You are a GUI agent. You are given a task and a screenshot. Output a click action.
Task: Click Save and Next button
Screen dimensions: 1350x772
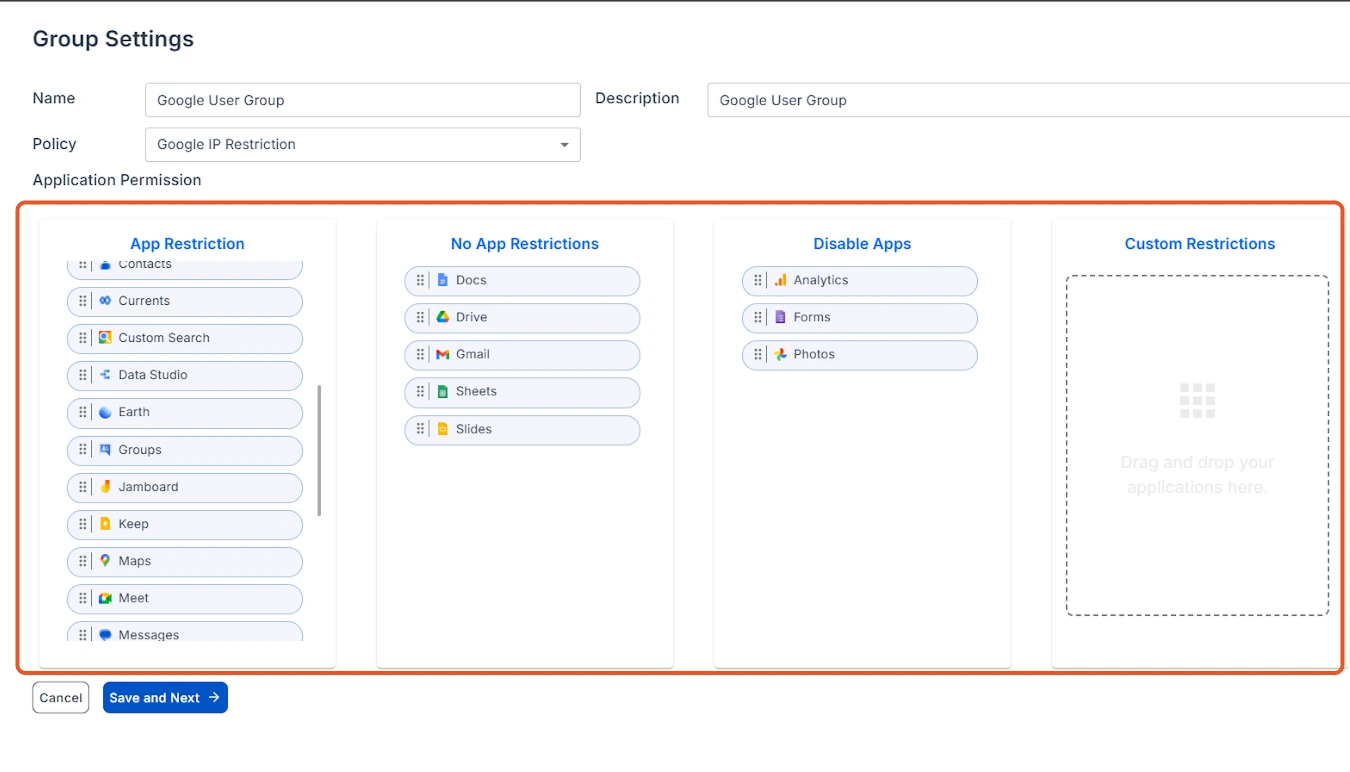[165, 698]
